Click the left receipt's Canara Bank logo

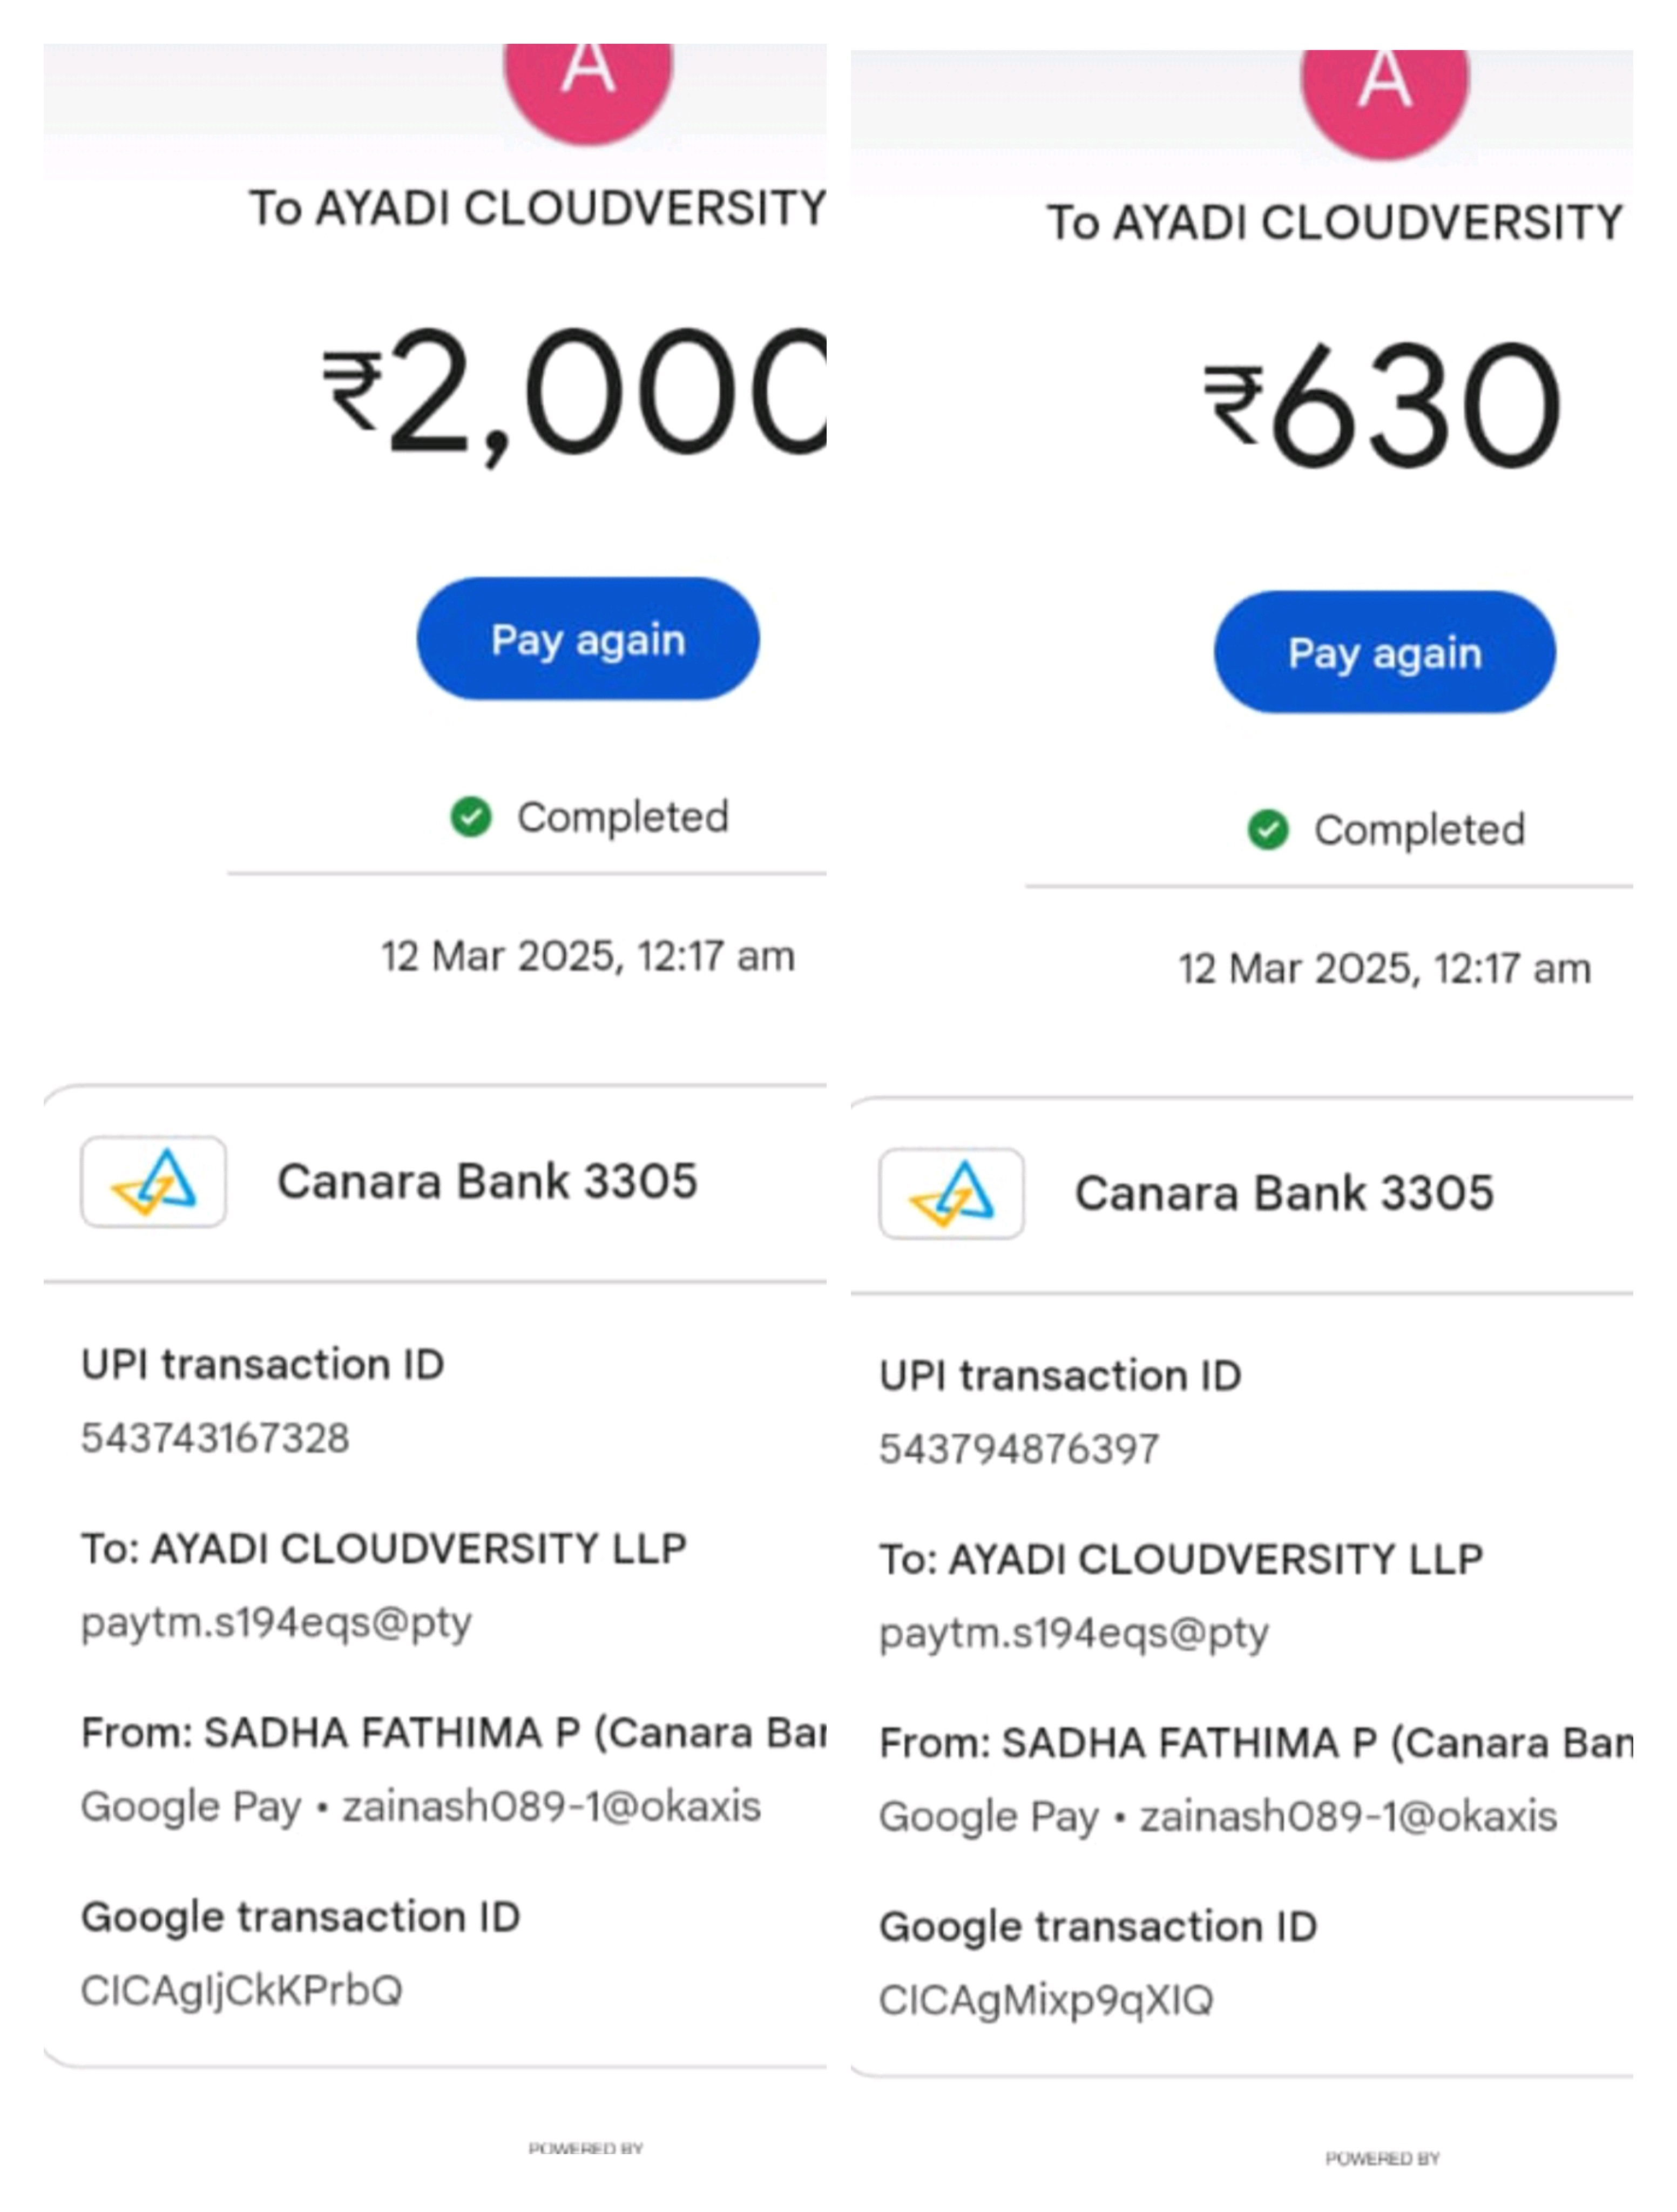(x=153, y=1181)
